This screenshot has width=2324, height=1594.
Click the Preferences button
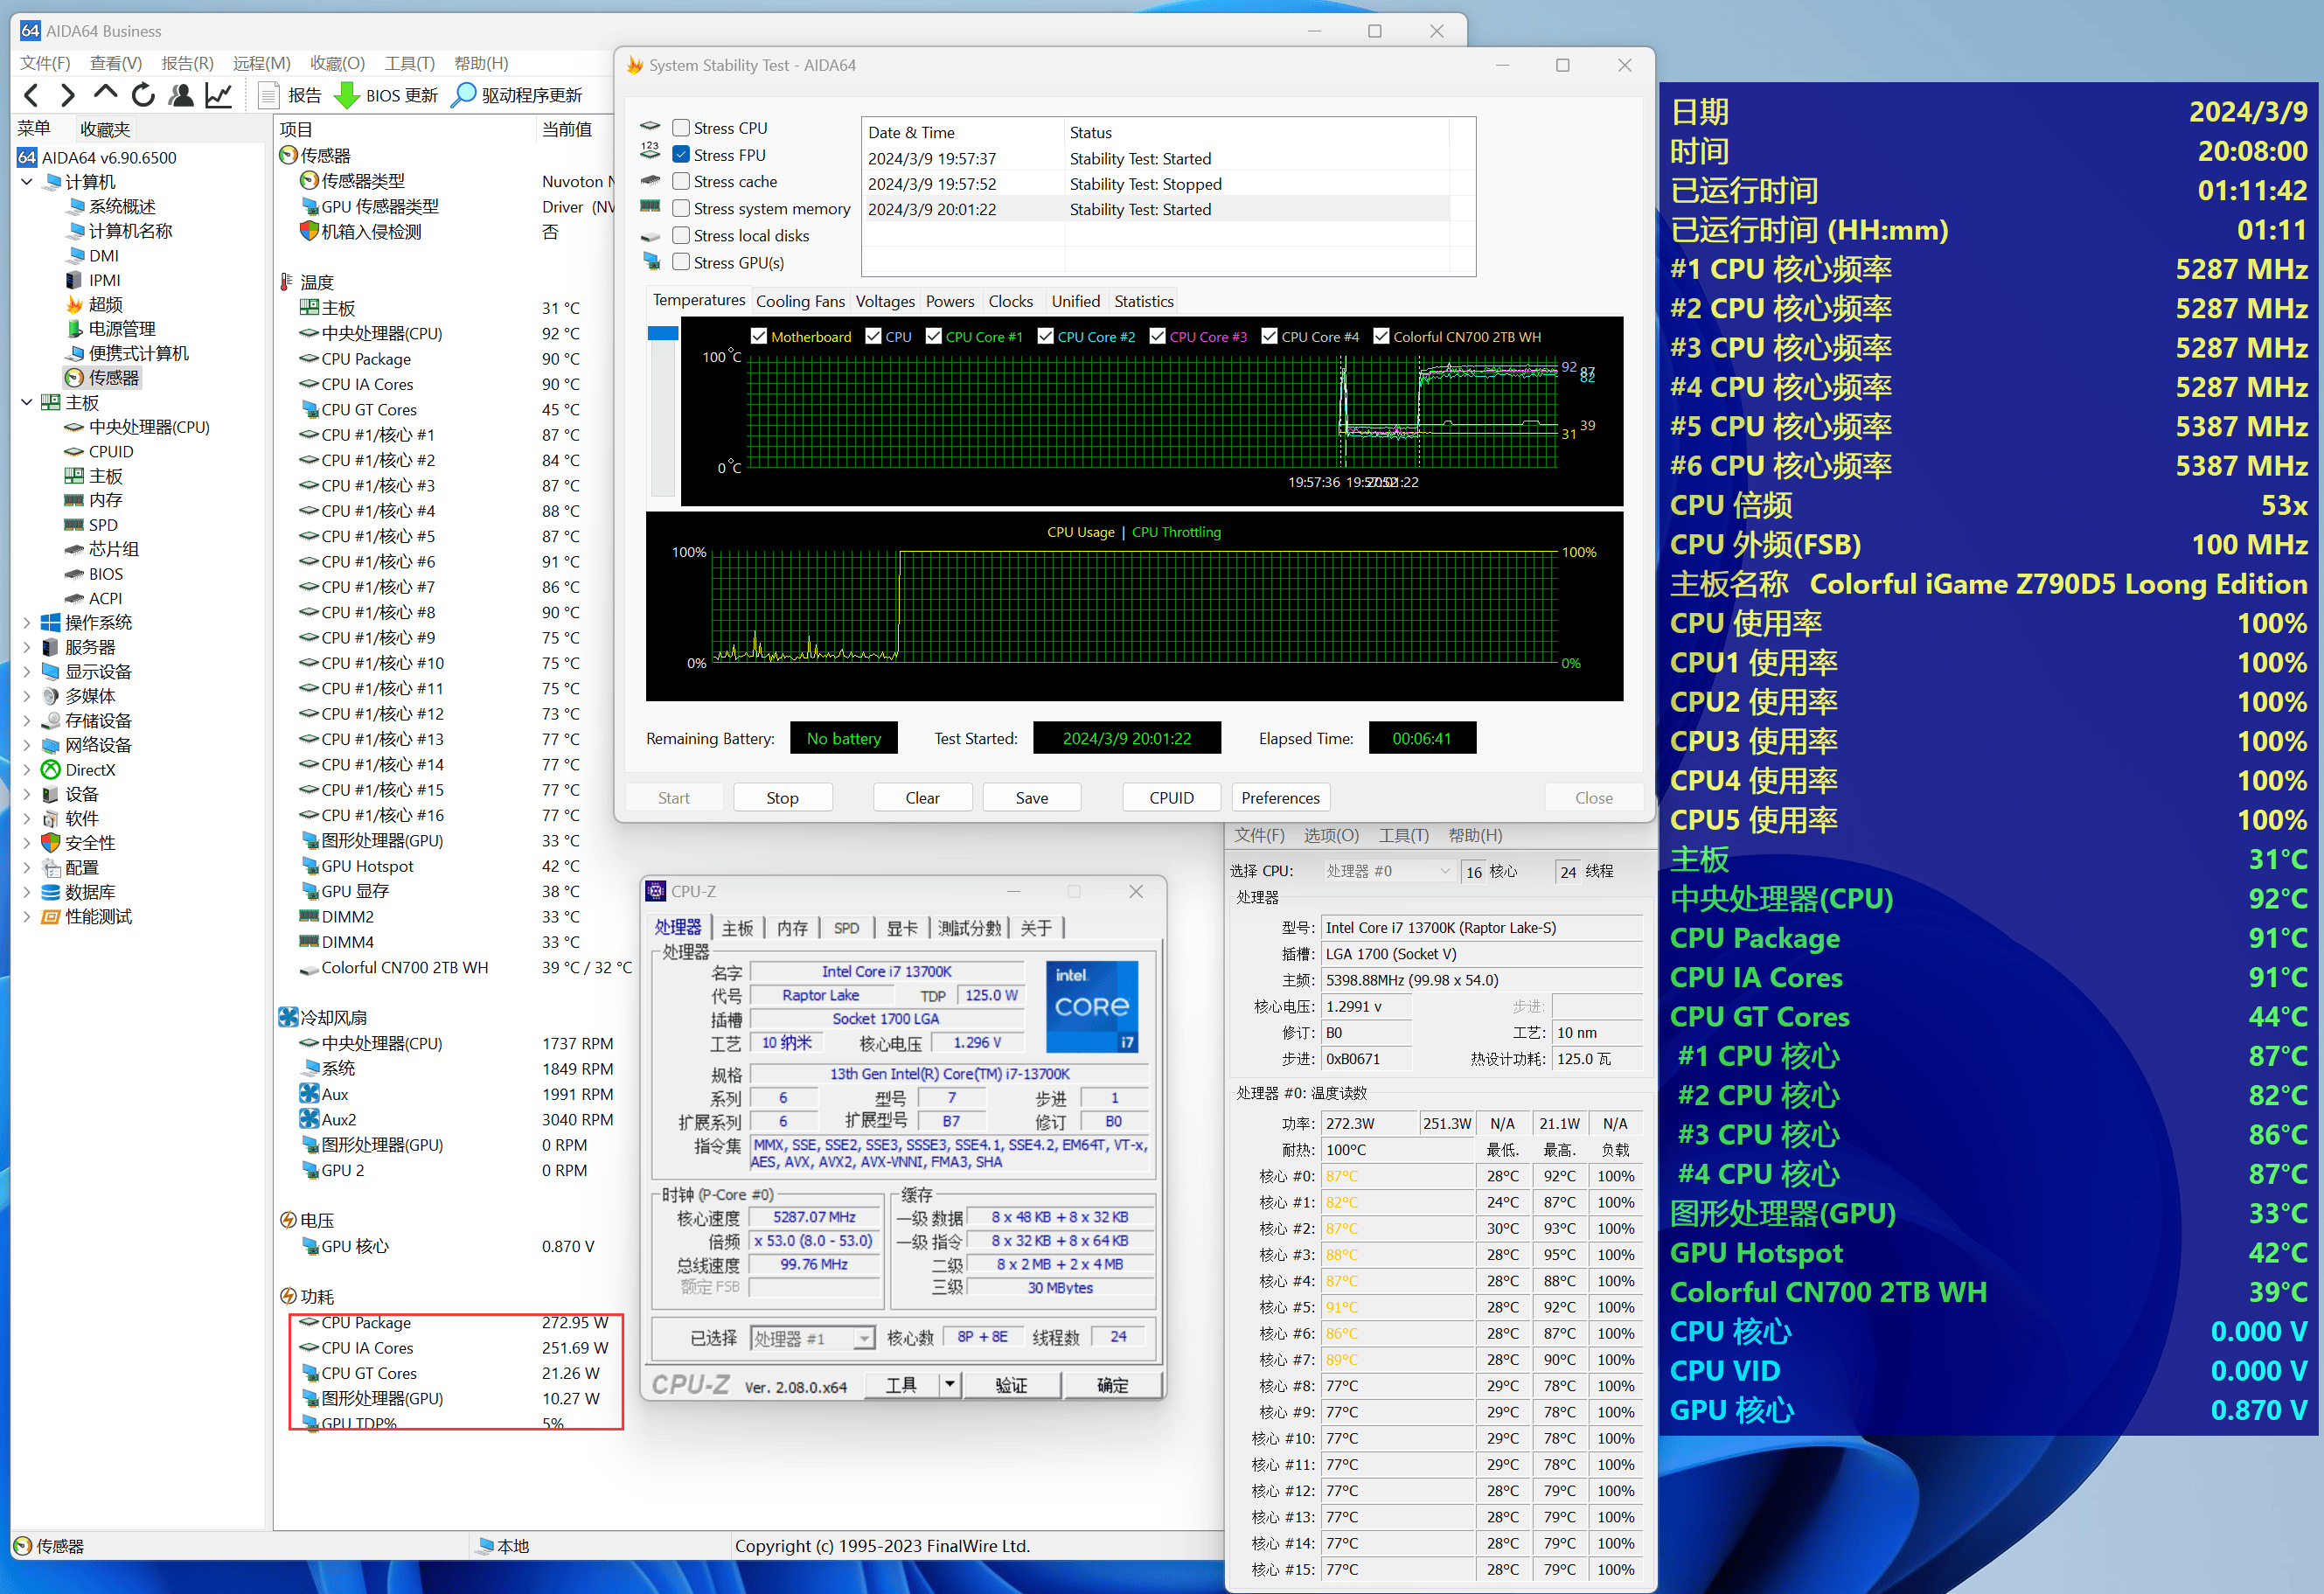click(x=1280, y=798)
